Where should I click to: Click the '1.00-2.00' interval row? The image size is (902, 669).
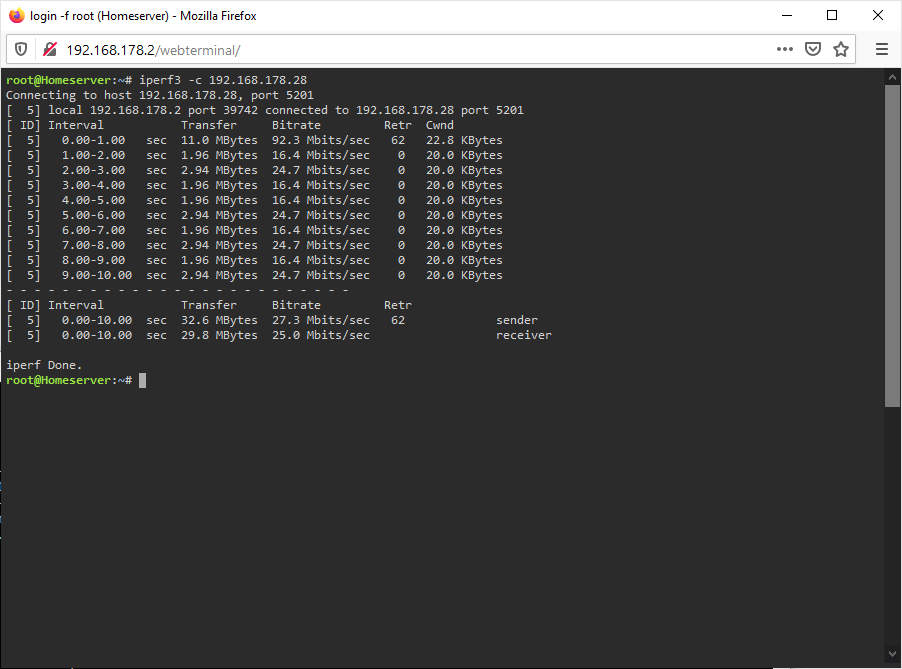[x=254, y=155]
